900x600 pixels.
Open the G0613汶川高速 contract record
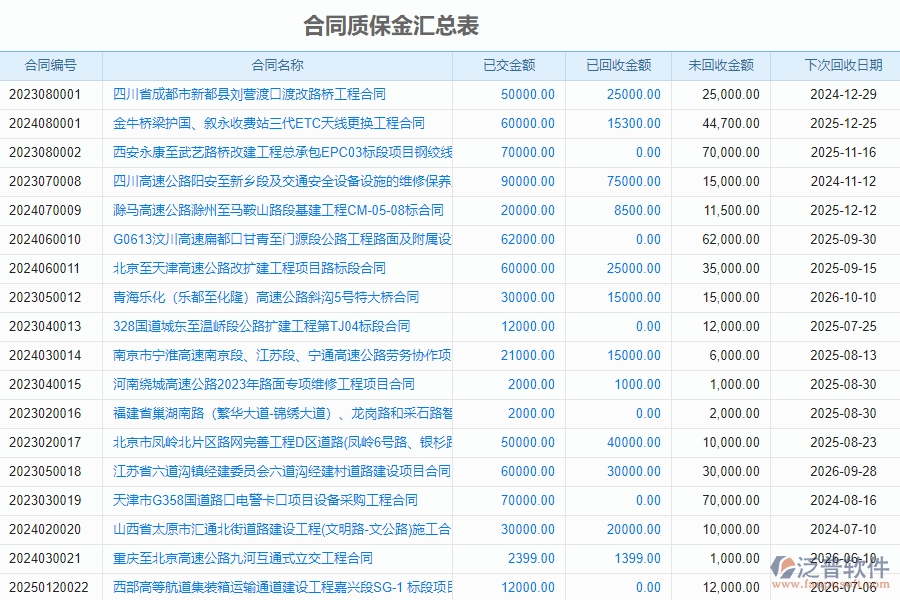point(282,239)
